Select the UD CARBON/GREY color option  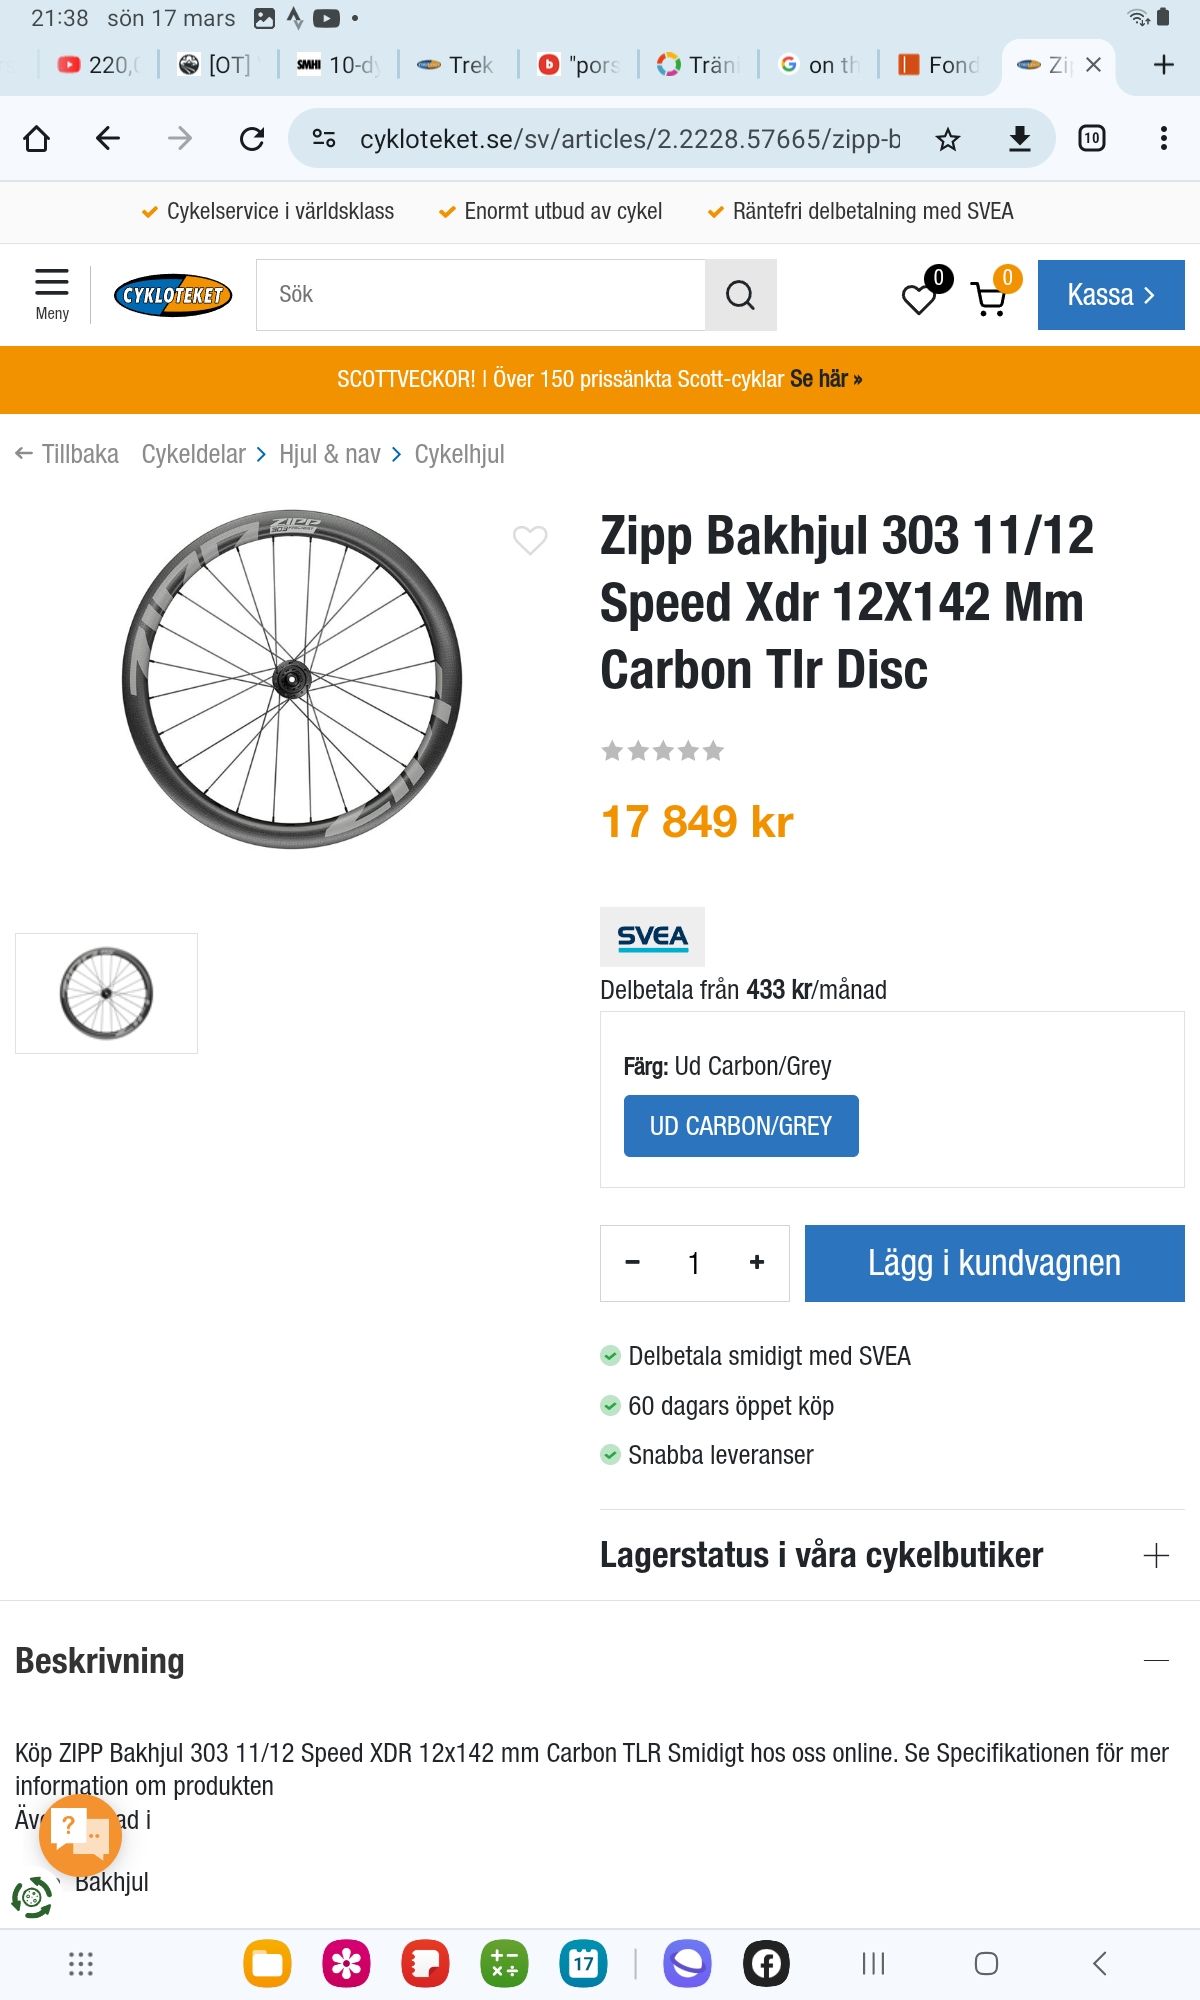pos(741,1126)
